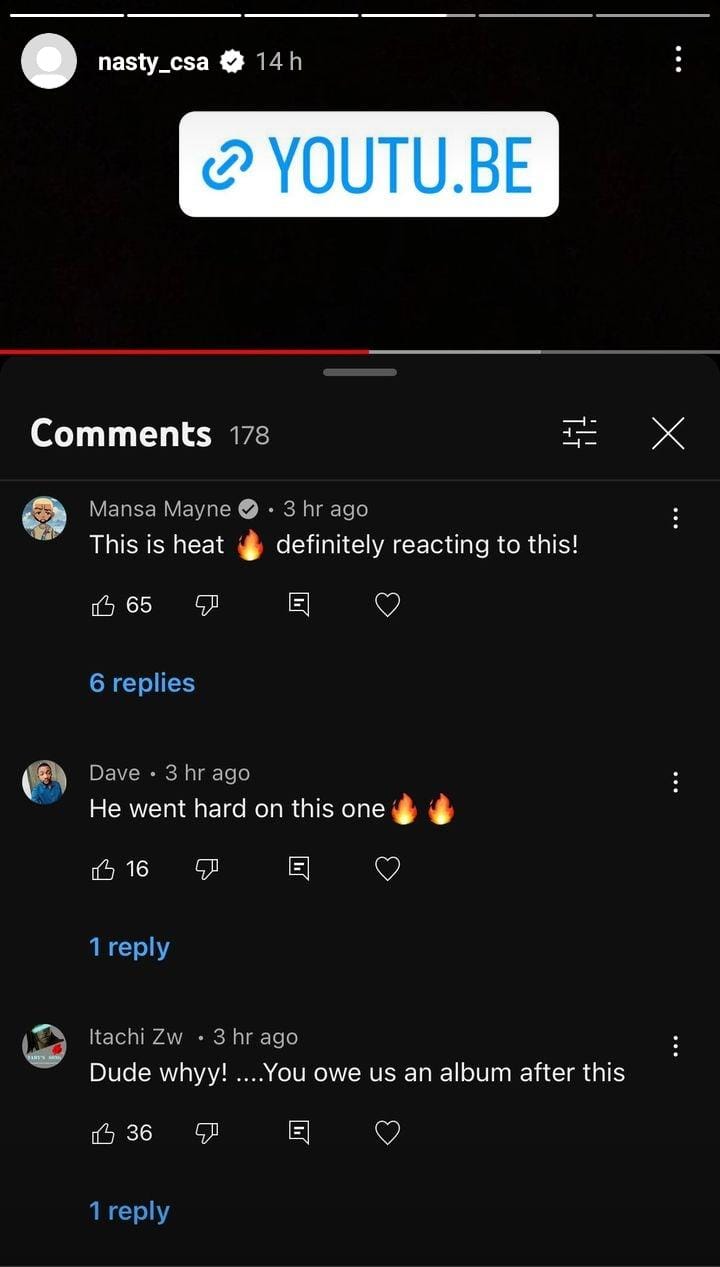720x1267 pixels.
Task: Expand the 6 replies thread
Action: 142,683
